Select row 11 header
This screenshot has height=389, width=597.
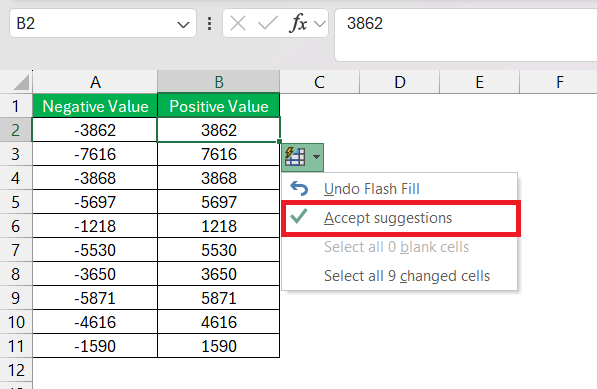coord(16,346)
